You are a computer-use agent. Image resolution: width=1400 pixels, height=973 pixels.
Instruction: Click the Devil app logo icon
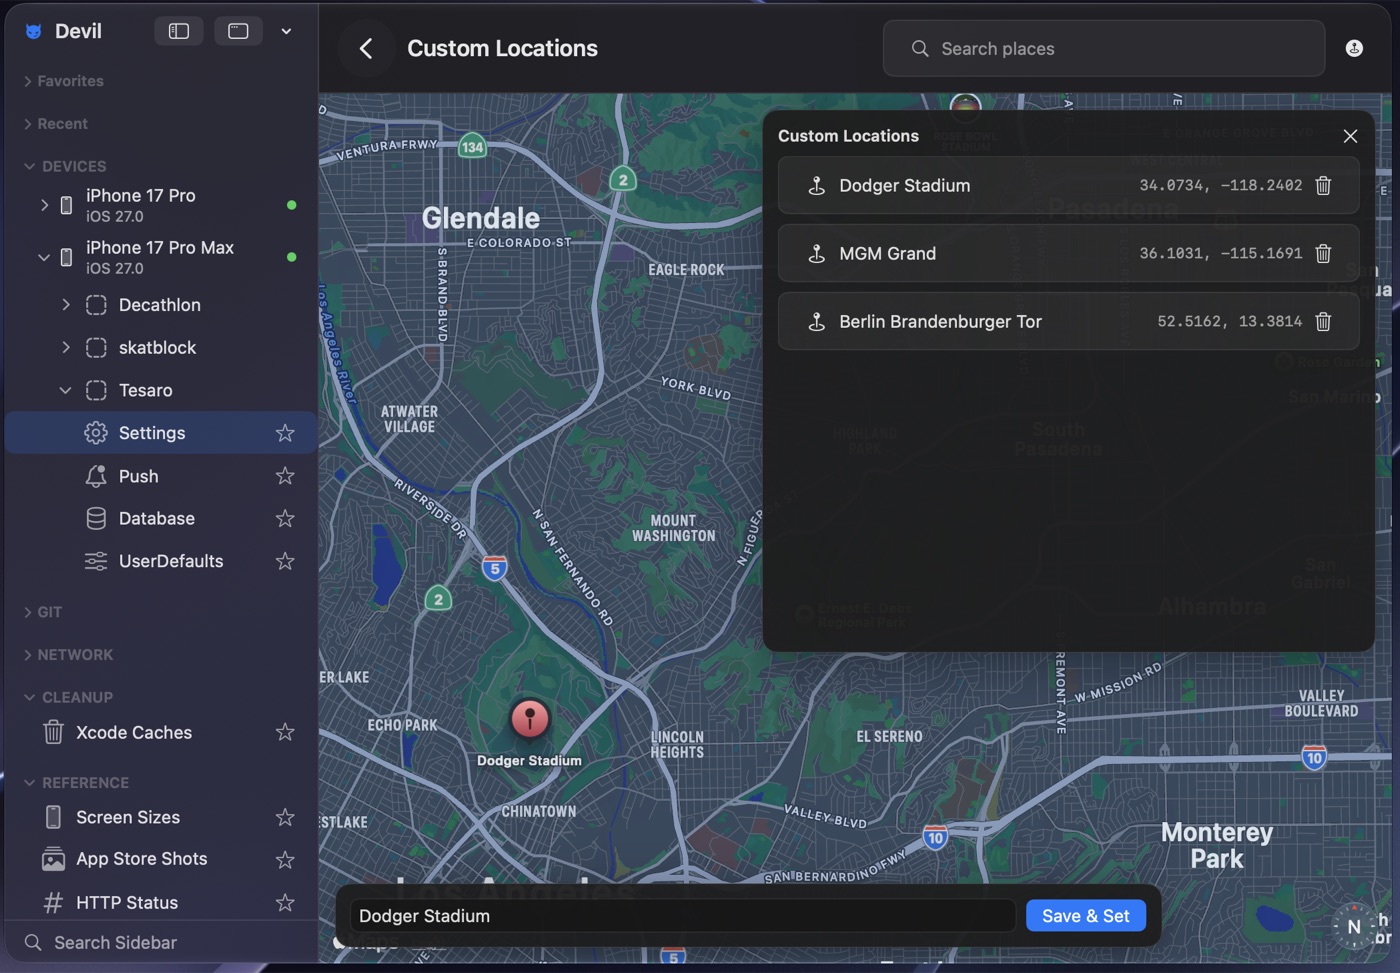click(33, 31)
